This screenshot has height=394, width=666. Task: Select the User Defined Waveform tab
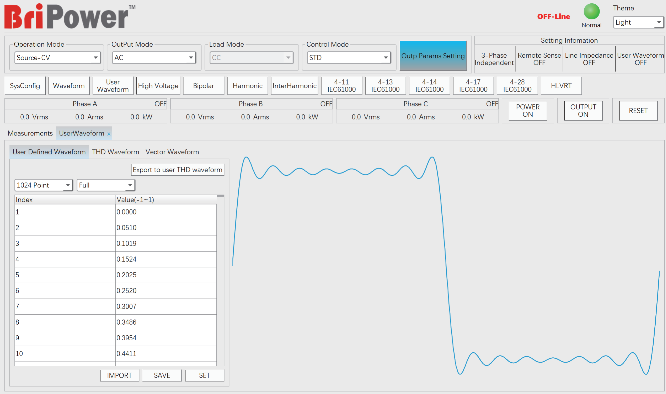49,152
